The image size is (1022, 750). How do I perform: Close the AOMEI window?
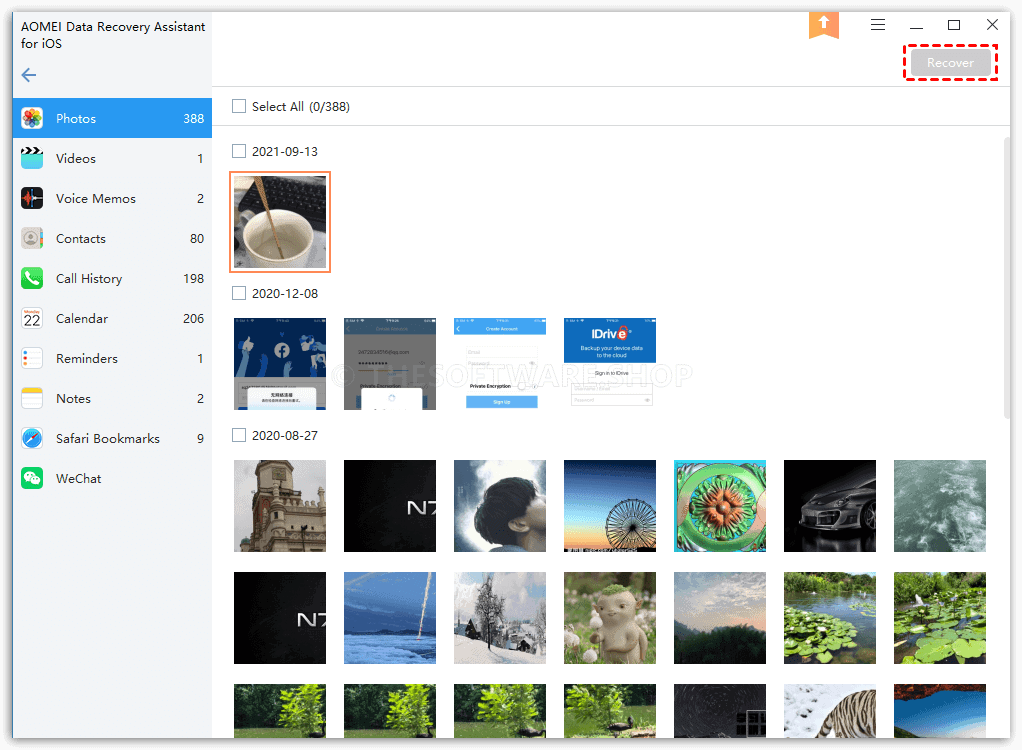pos(992,25)
